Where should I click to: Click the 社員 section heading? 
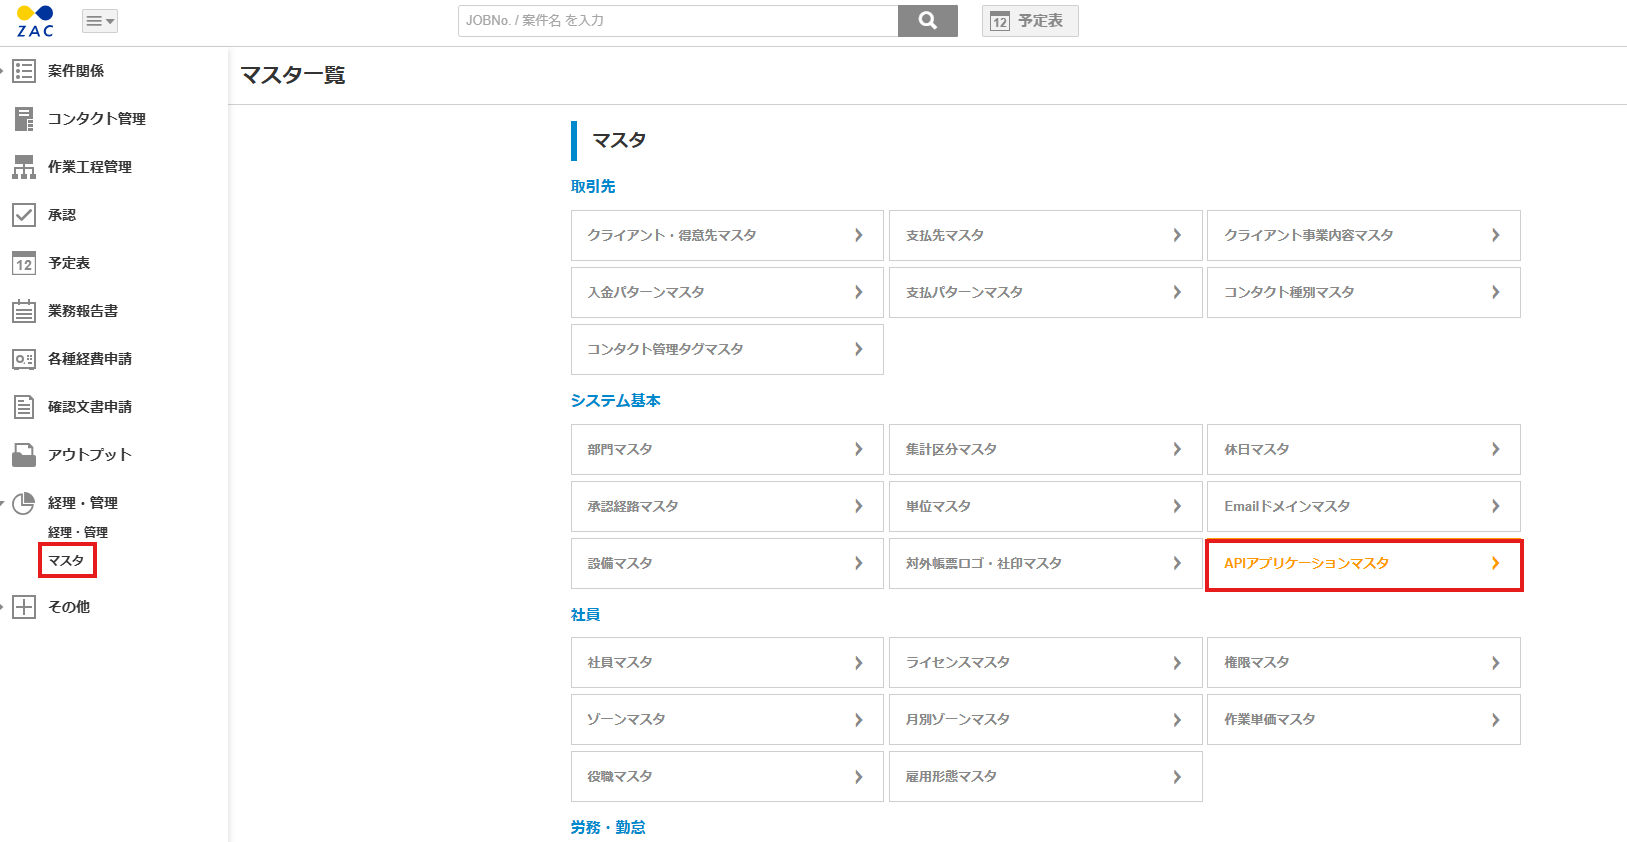(x=586, y=615)
